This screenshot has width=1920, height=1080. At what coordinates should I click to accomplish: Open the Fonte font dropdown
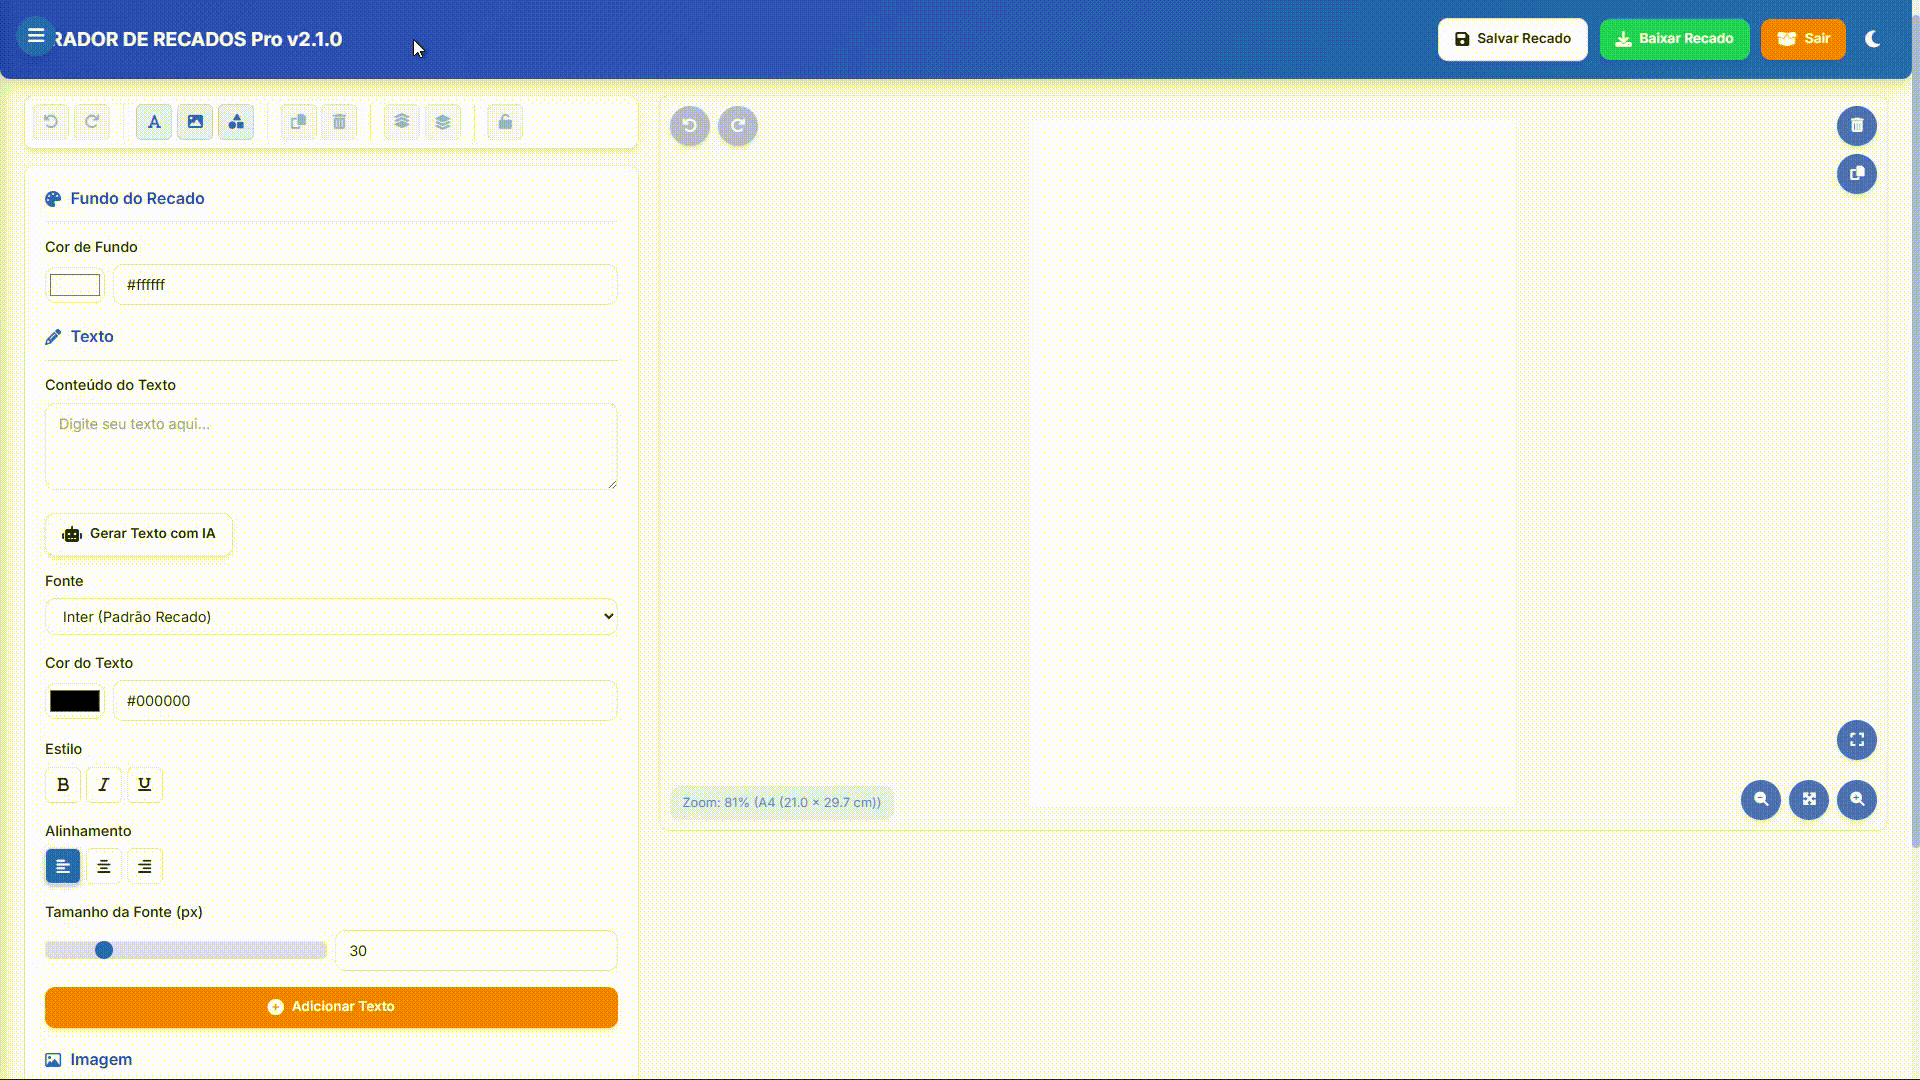tap(331, 617)
